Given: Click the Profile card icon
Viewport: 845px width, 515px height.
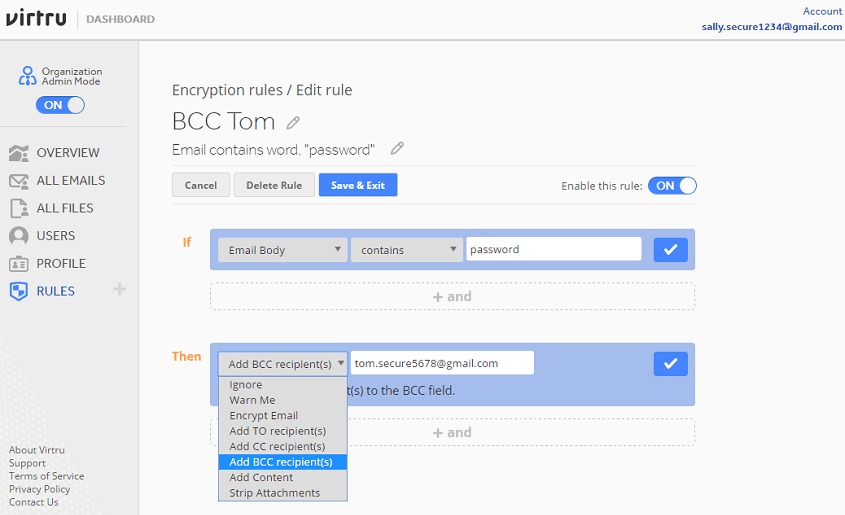Looking at the screenshot, I should (19, 264).
